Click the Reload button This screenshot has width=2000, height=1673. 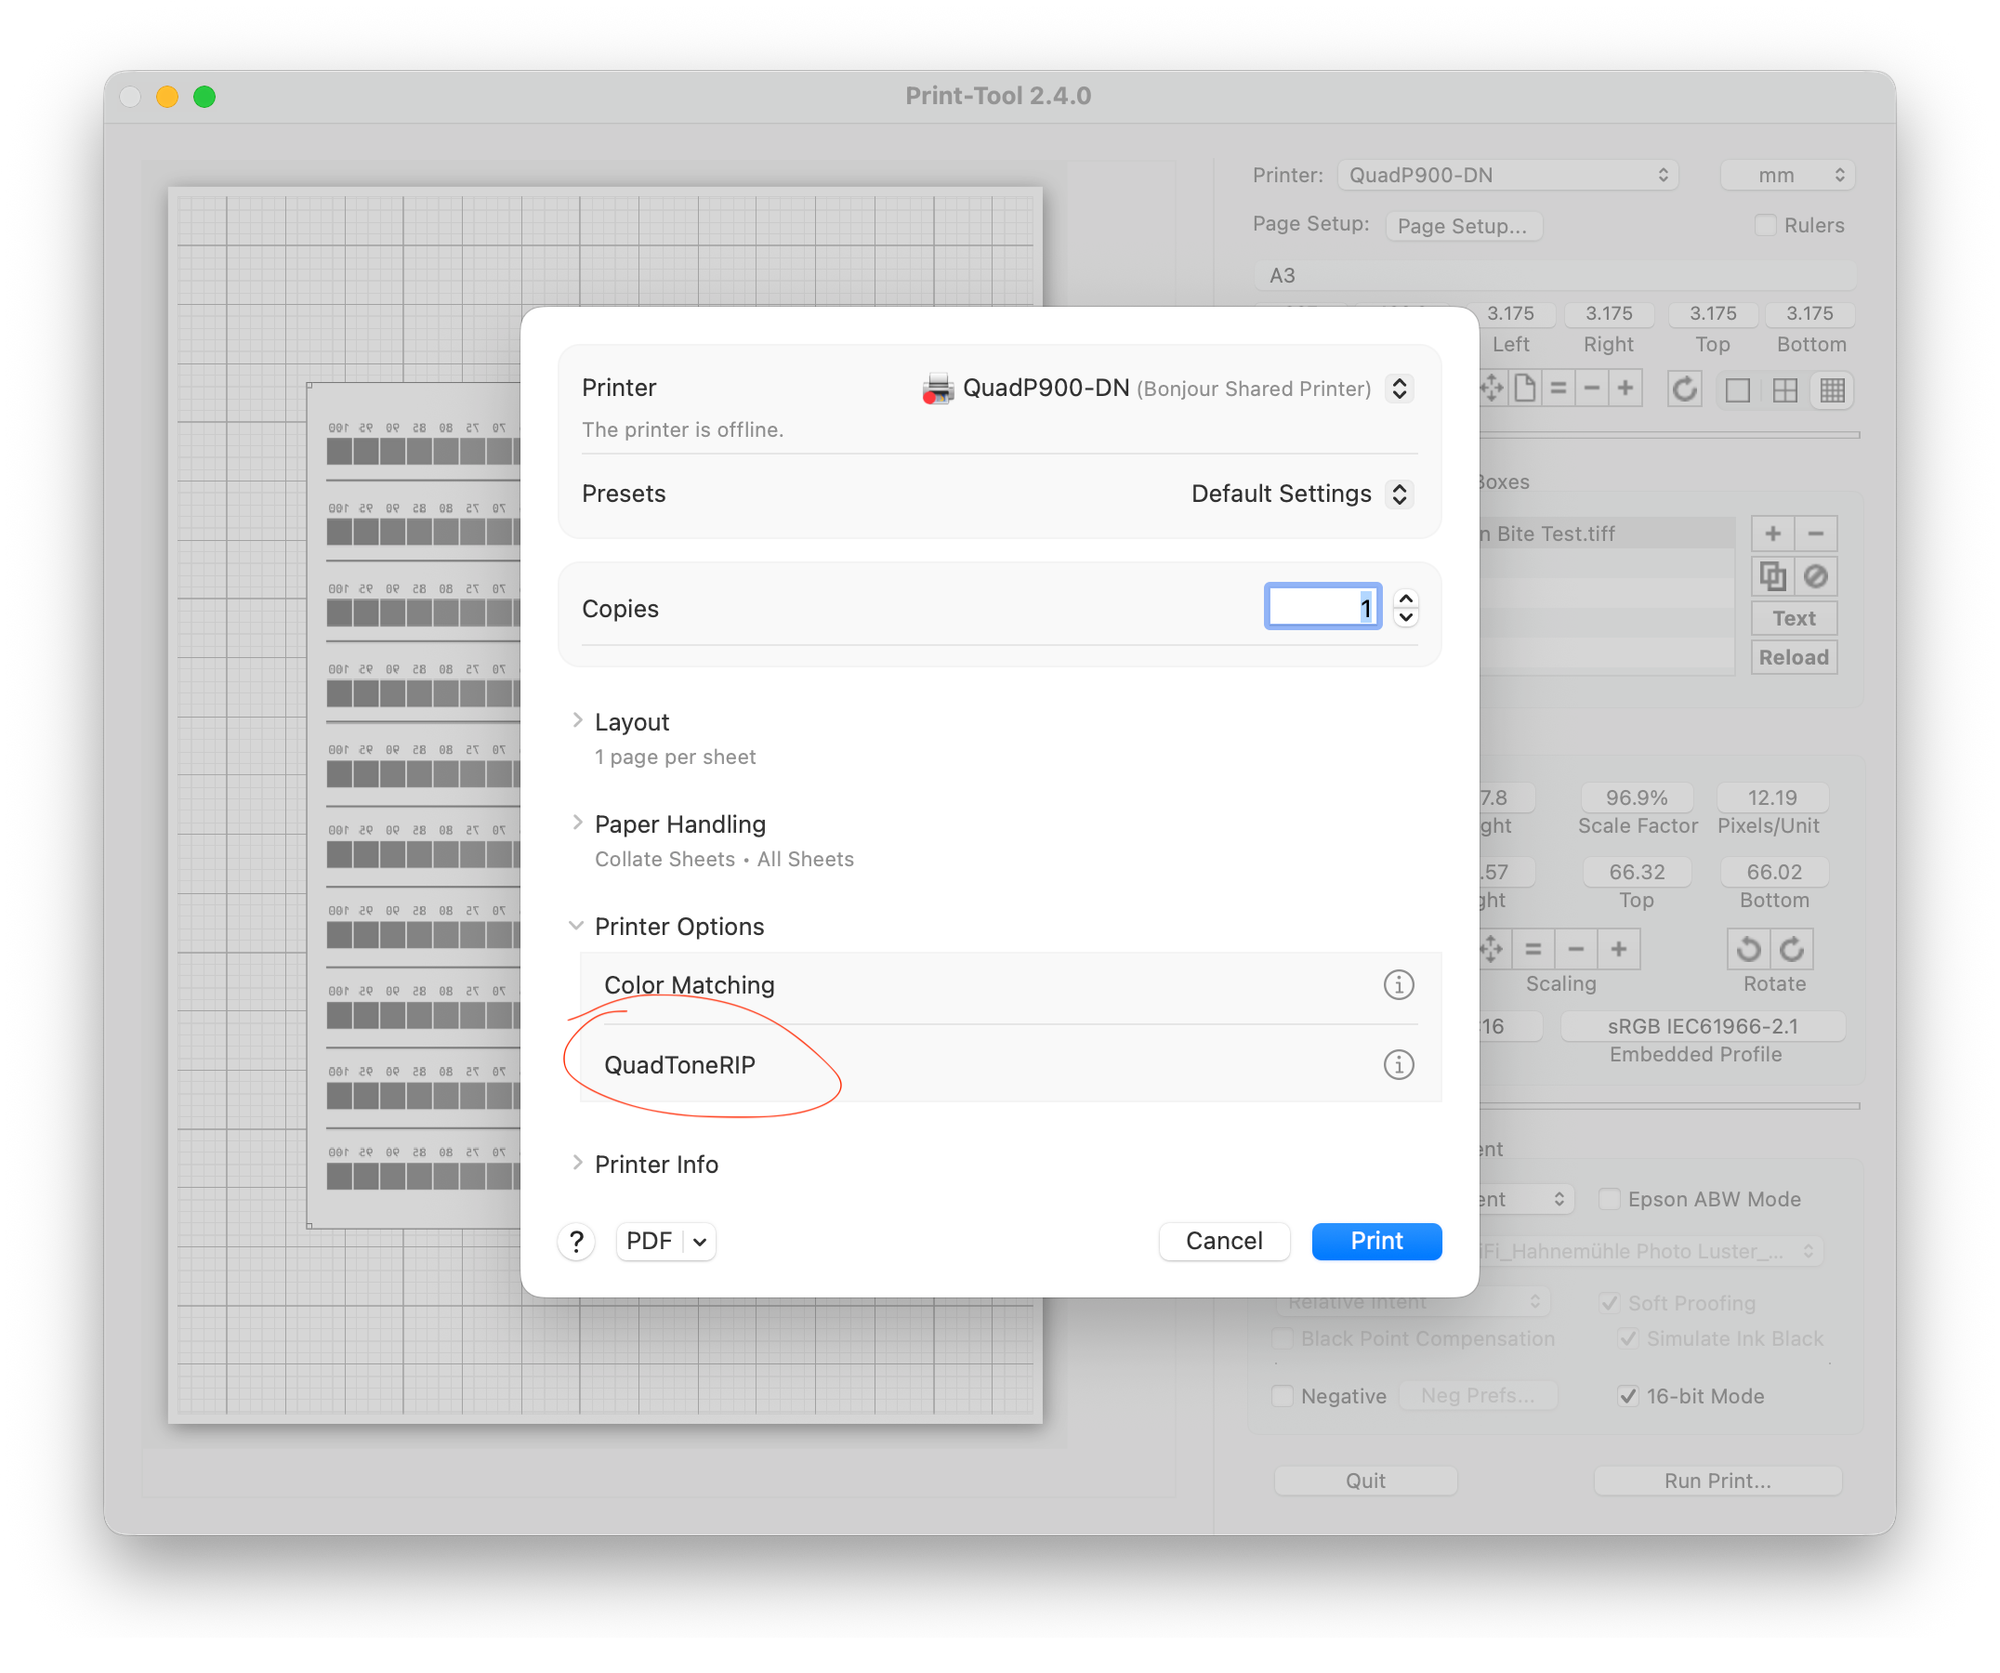tap(1794, 657)
